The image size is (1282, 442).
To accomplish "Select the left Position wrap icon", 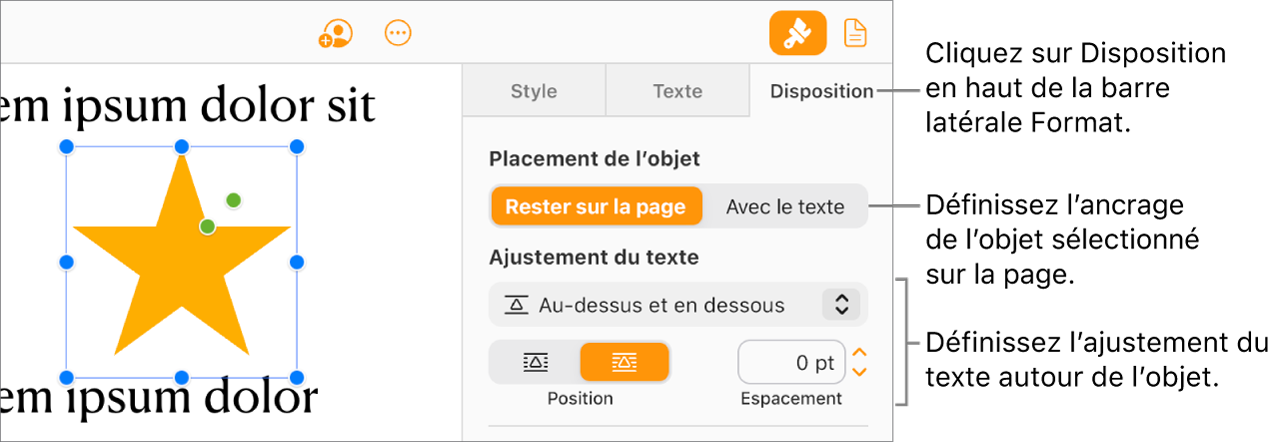I will click(536, 363).
